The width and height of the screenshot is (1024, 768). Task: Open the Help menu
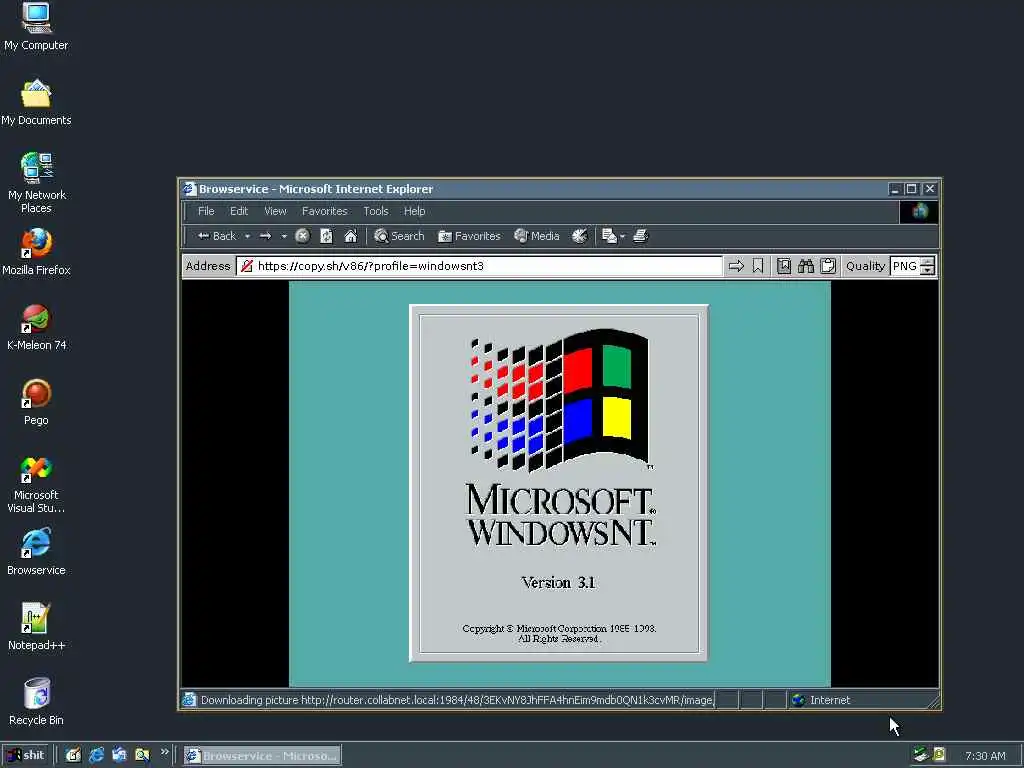pos(415,211)
